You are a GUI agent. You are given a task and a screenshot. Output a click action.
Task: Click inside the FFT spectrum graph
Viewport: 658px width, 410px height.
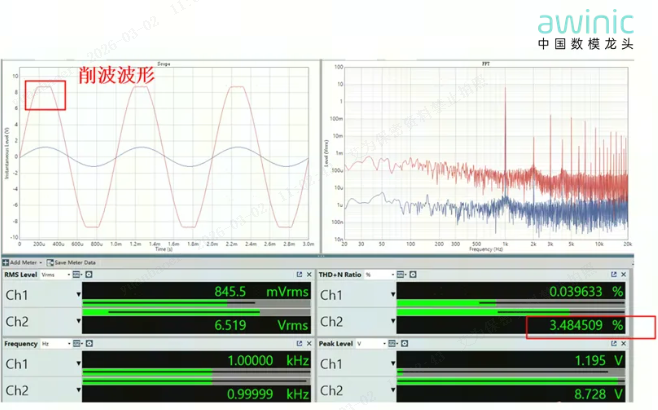point(486,154)
